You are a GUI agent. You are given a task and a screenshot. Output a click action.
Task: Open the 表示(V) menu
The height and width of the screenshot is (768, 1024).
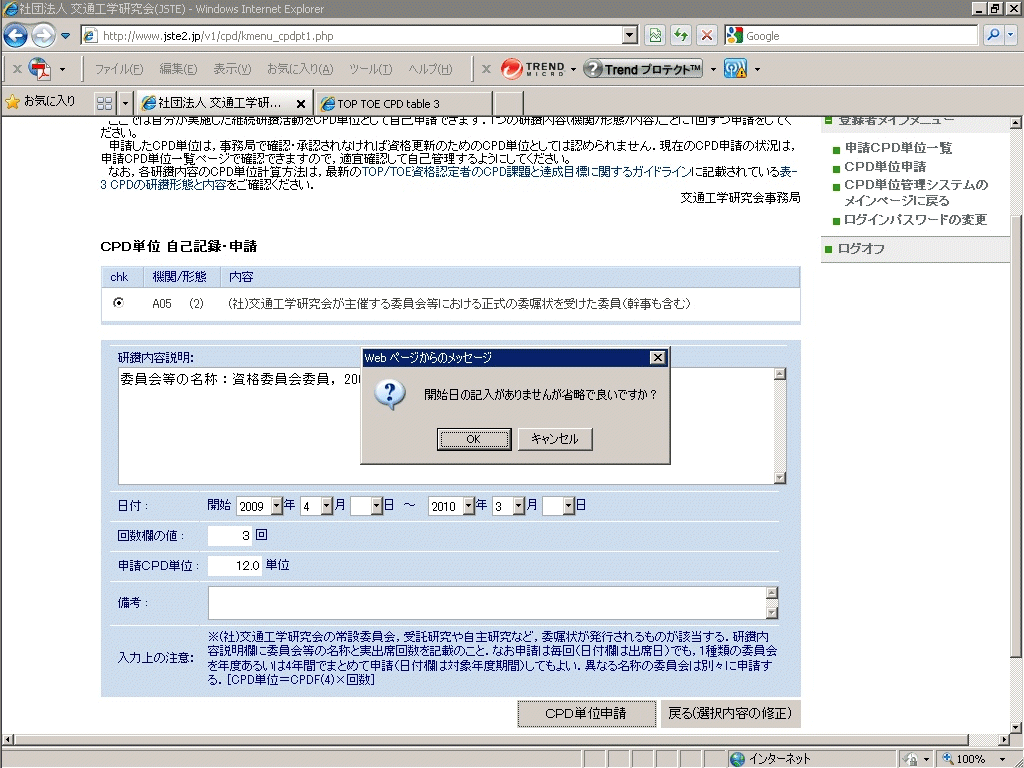click(232, 69)
